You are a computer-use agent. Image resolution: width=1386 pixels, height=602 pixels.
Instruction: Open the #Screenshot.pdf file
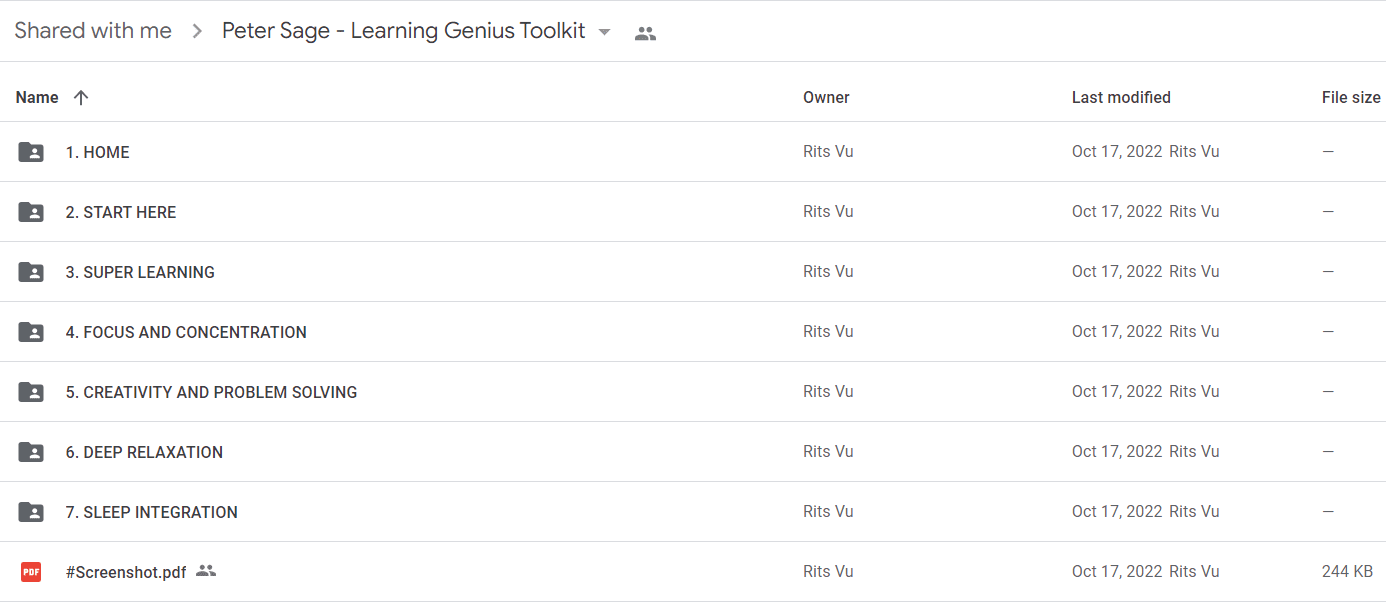(126, 572)
